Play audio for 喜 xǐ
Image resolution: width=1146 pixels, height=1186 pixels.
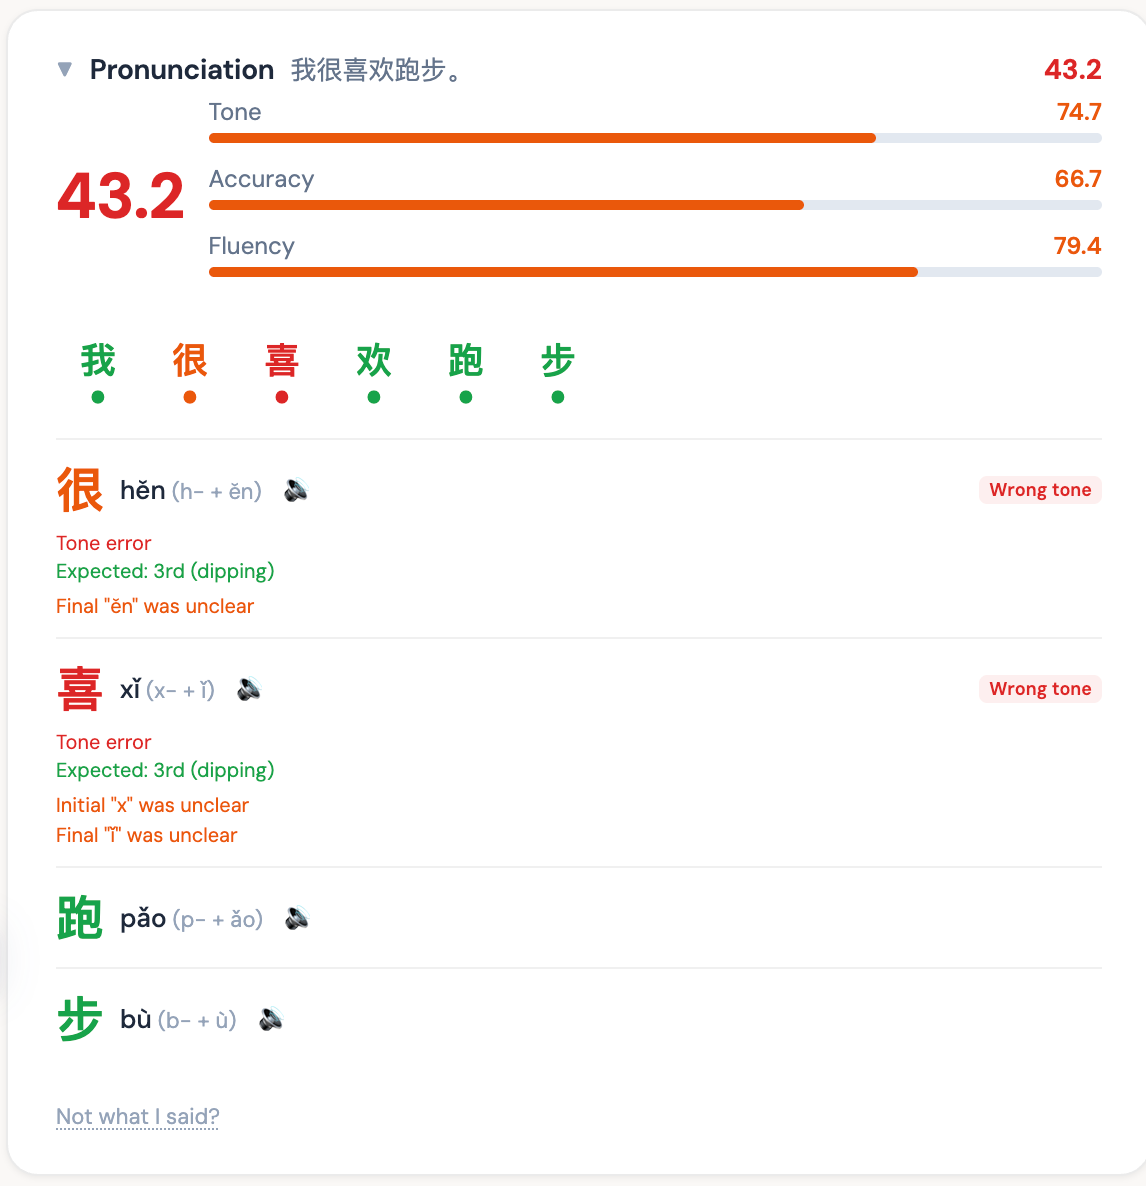tap(249, 689)
